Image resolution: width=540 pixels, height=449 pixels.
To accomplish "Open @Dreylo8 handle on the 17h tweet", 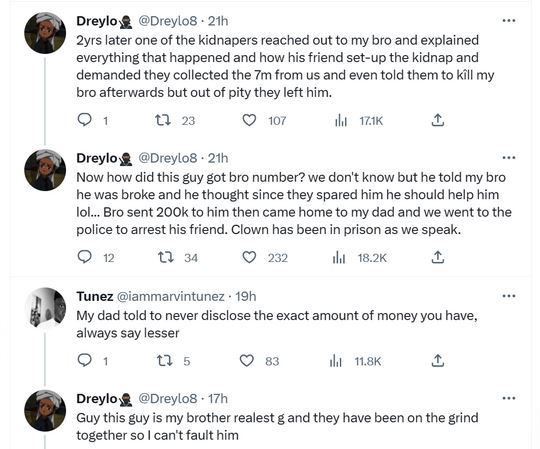I will tap(168, 398).
